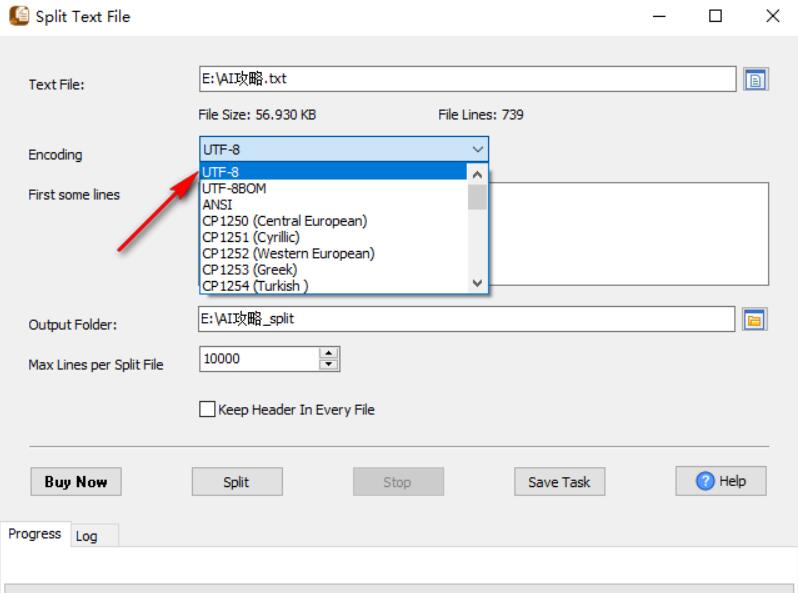Select CP1250 (Central European) encoding
The width and height of the screenshot is (798, 593).
click(333, 221)
